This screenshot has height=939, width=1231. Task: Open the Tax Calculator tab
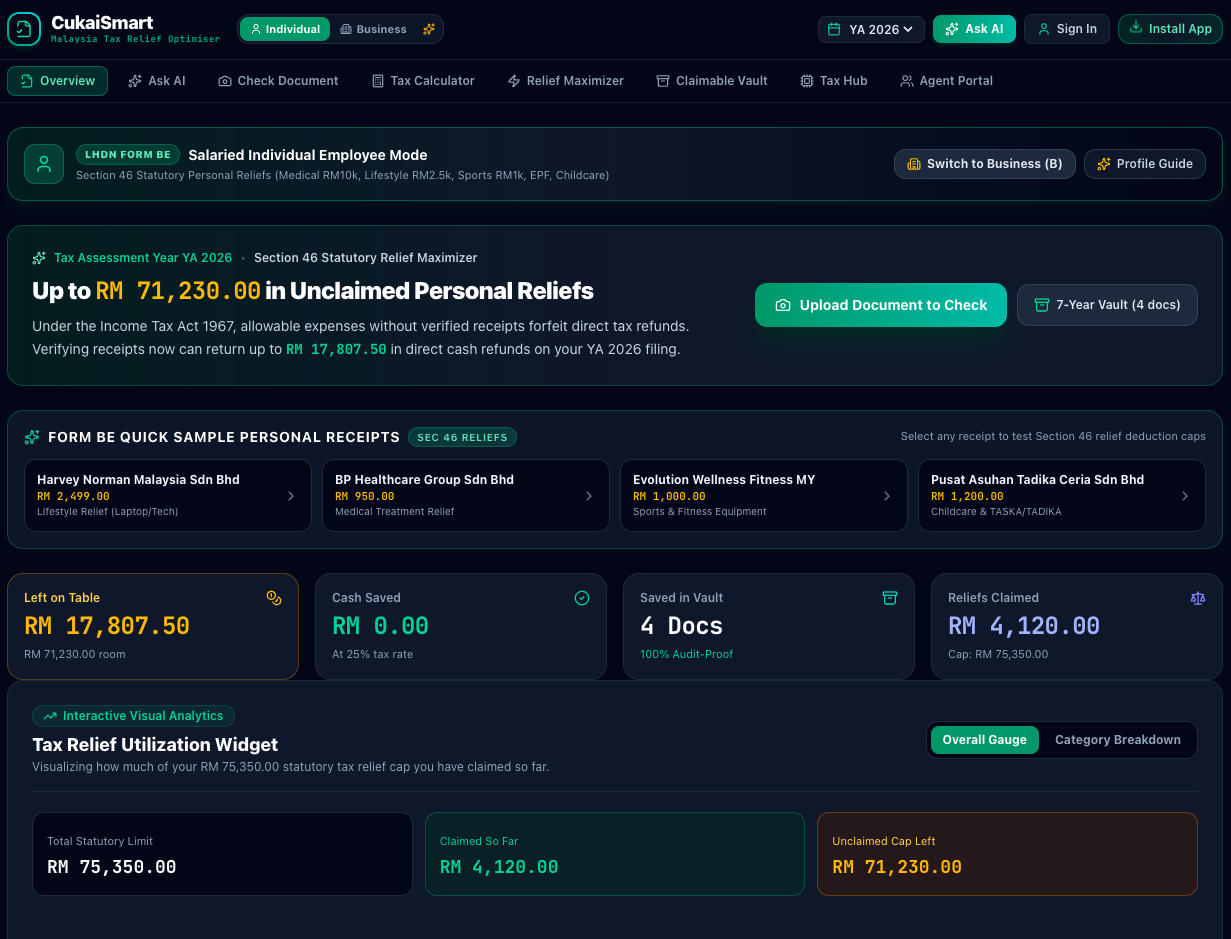pos(423,81)
